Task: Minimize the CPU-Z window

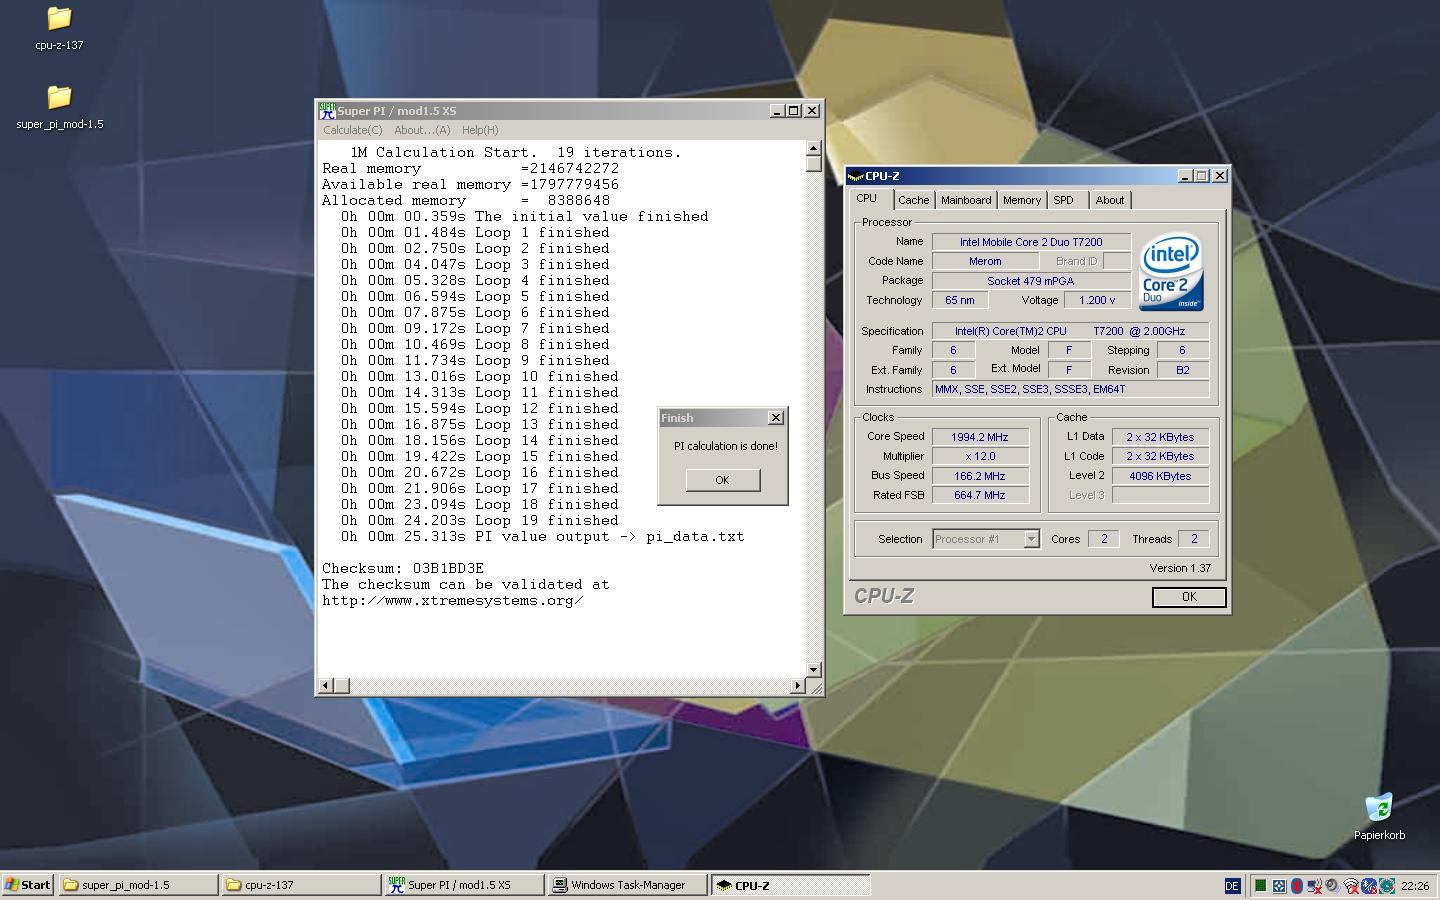Action: pyautogui.click(x=1185, y=176)
